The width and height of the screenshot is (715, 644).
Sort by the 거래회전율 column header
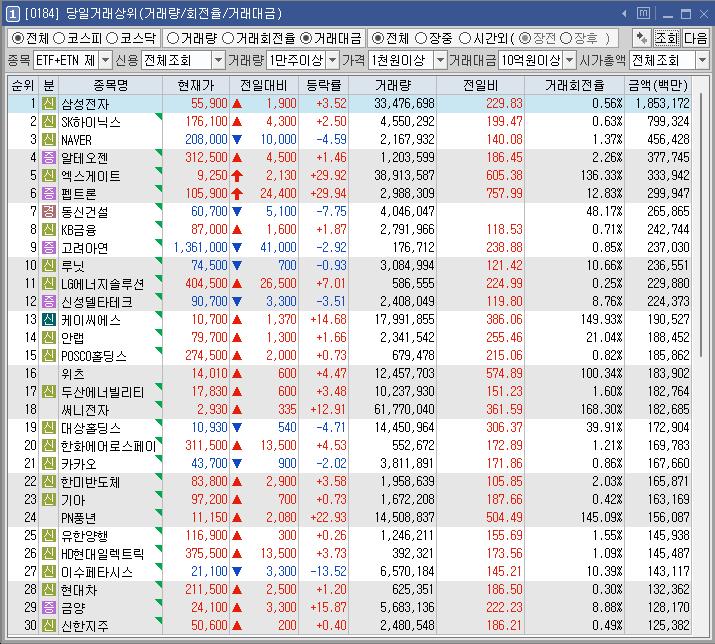574,85
